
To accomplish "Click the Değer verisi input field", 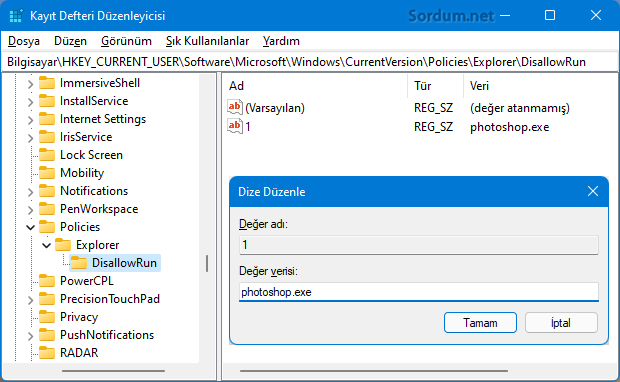I will (419, 292).
